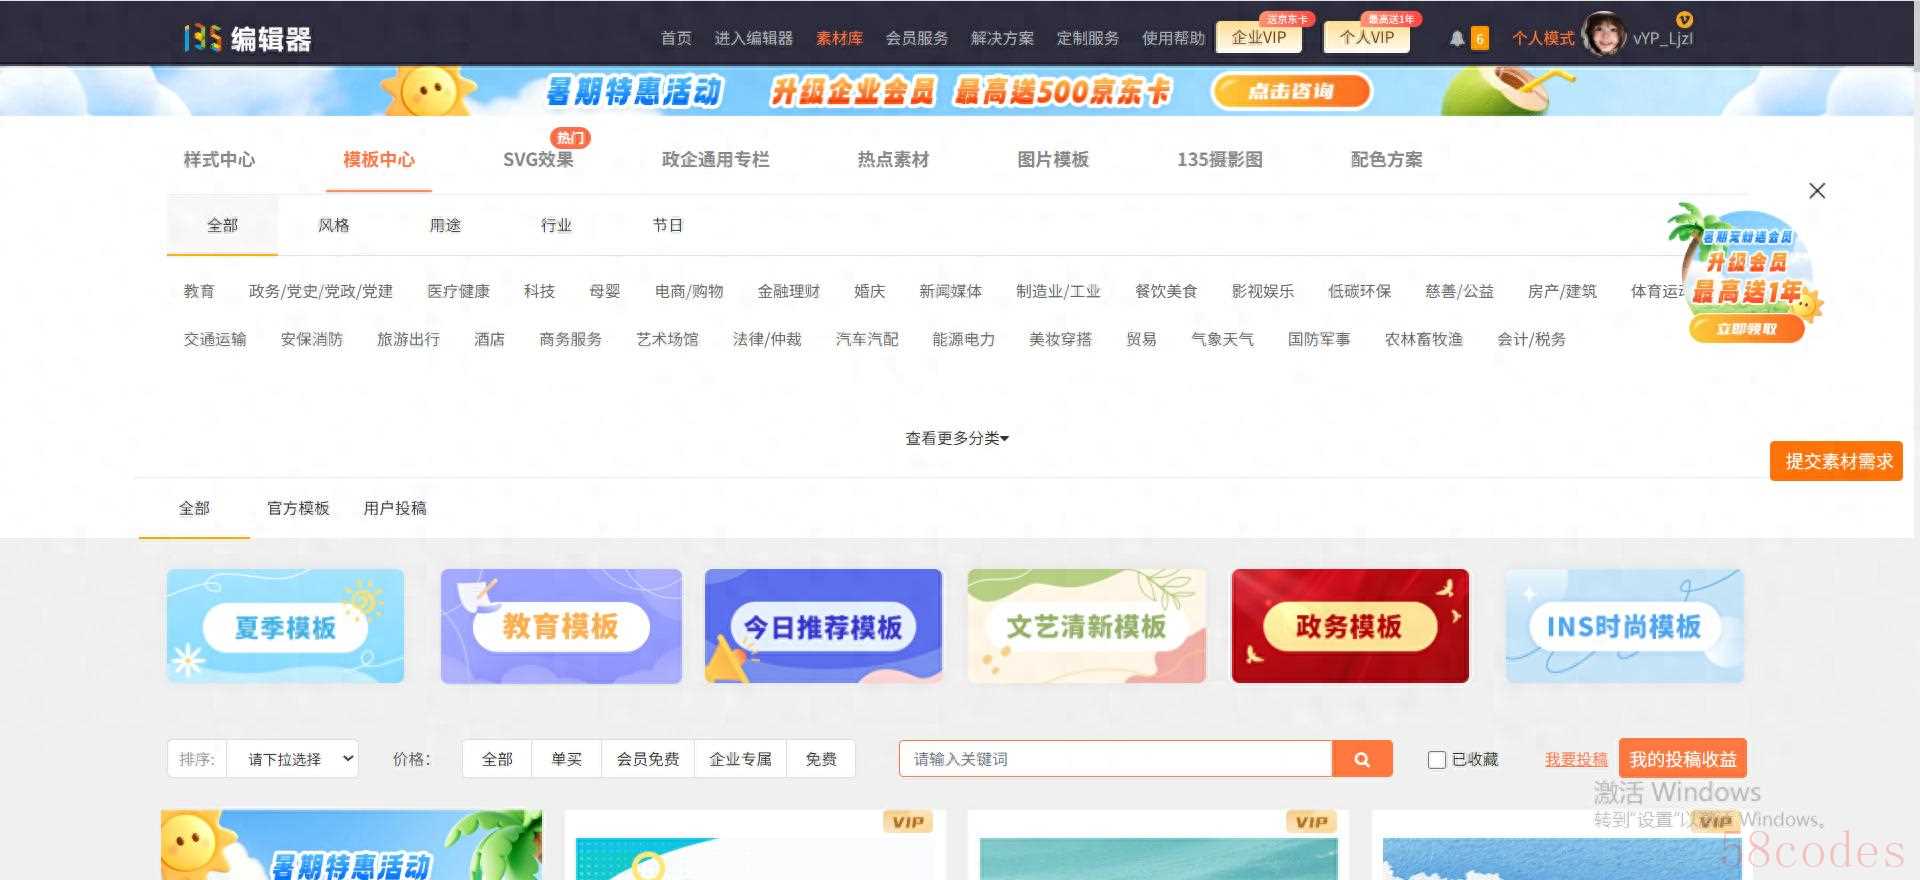Click the 提交素材需求 button
Viewport: 1920px width, 880px height.
pyautogui.click(x=1838, y=461)
